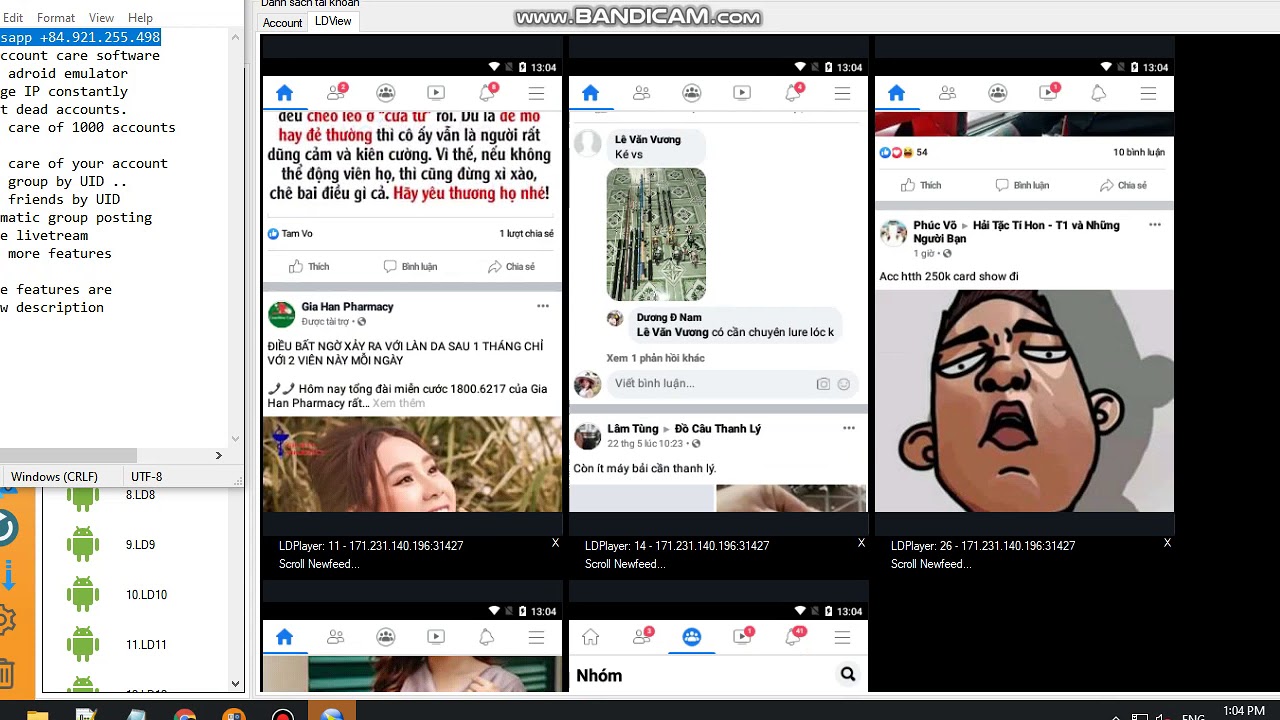Click '10 bình luận' comment count
This screenshot has width=1280, height=720.
click(x=1139, y=152)
